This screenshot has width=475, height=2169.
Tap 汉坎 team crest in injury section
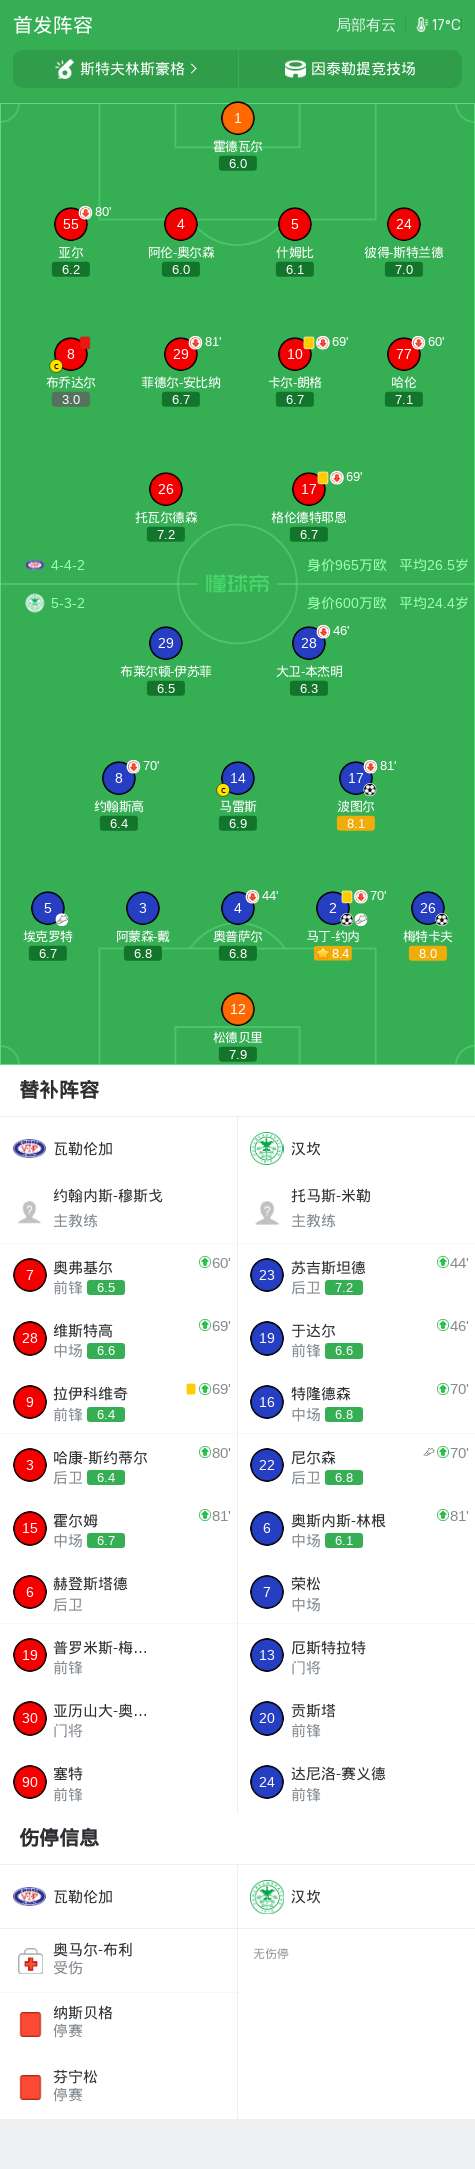(x=267, y=1896)
